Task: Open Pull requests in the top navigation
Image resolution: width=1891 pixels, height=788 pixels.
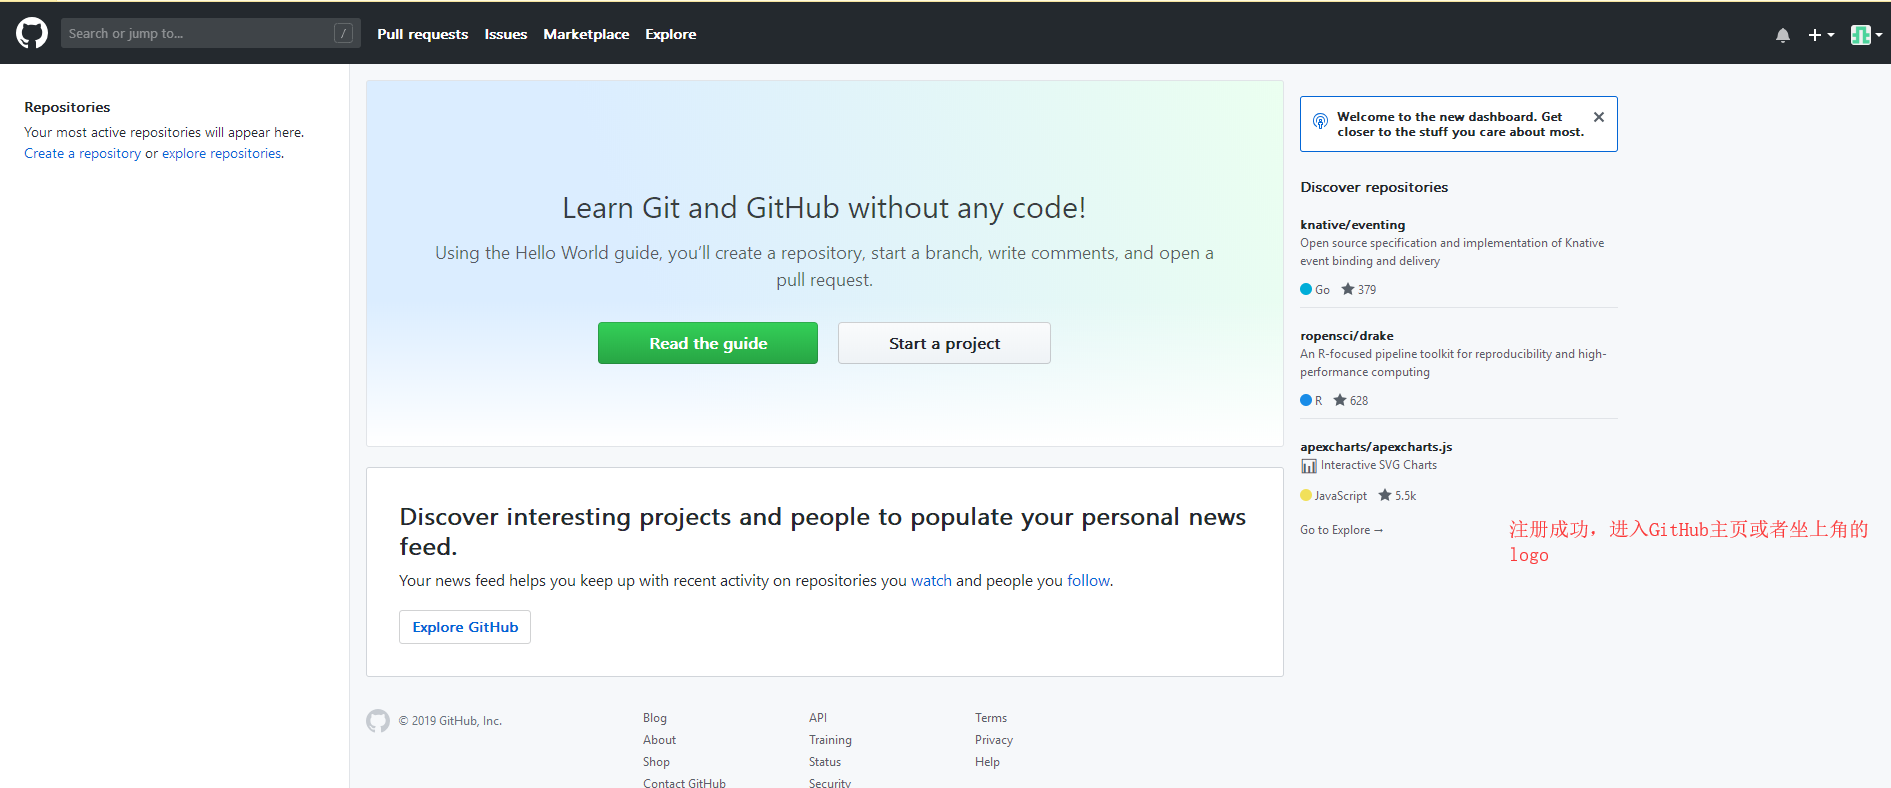Action: click(x=422, y=34)
